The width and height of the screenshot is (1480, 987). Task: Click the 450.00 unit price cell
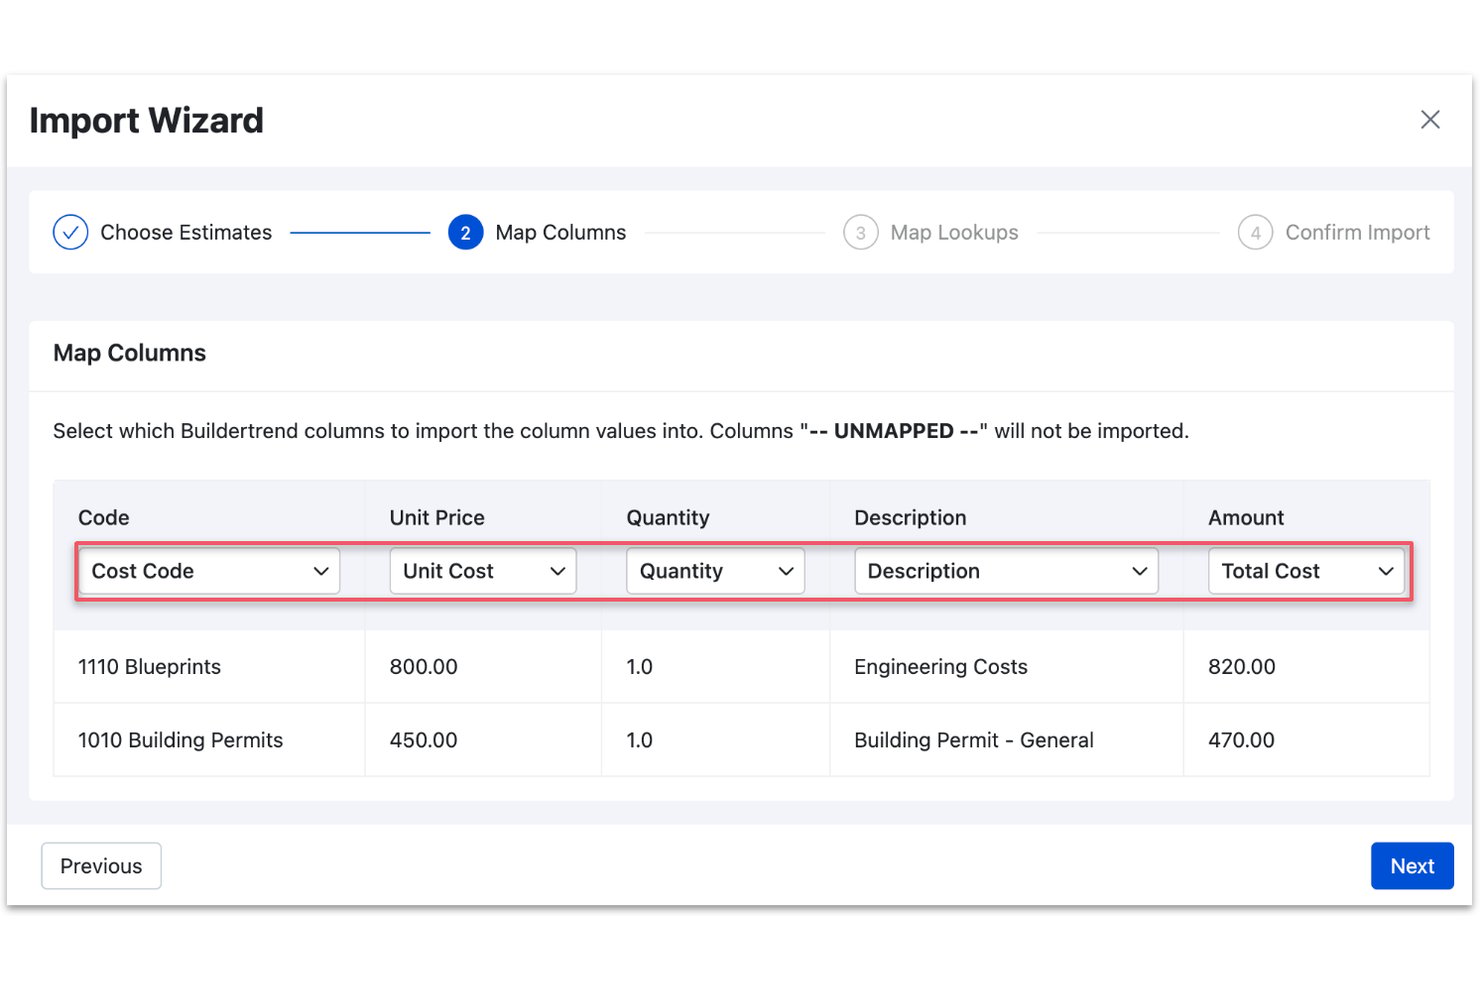pyautogui.click(x=483, y=740)
